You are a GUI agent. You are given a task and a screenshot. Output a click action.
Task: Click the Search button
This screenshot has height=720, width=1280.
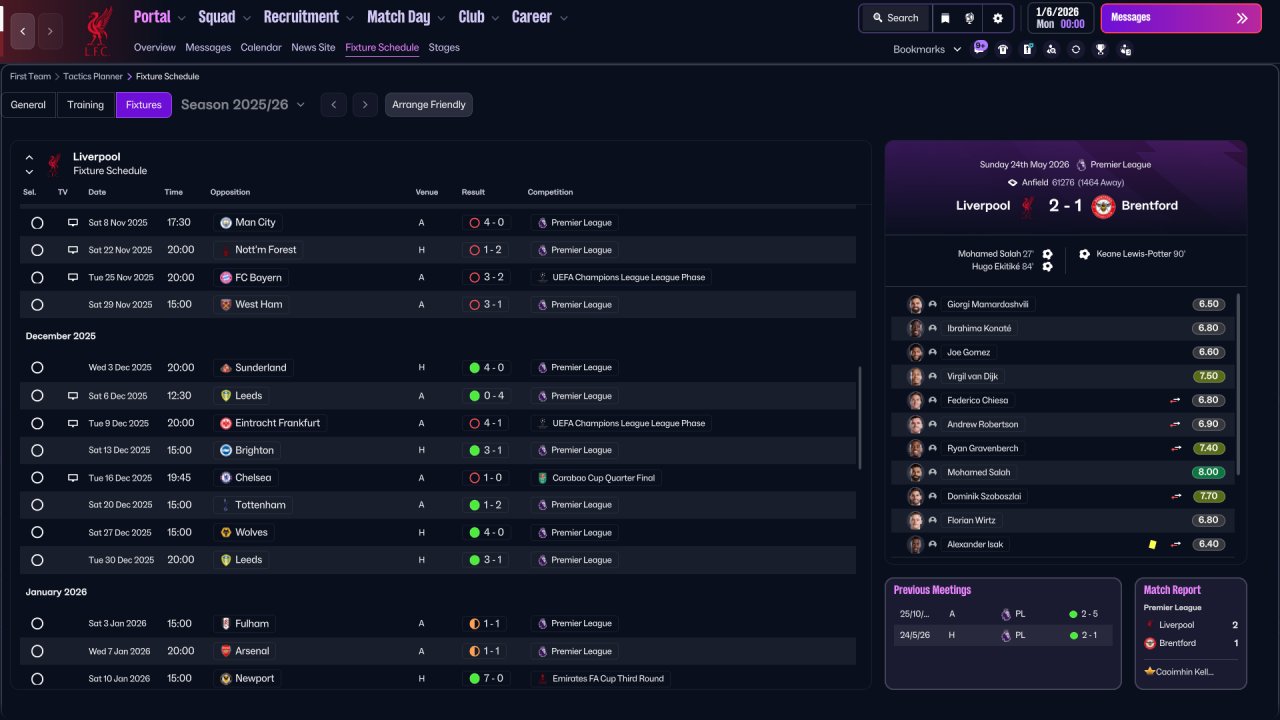coord(895,18)
